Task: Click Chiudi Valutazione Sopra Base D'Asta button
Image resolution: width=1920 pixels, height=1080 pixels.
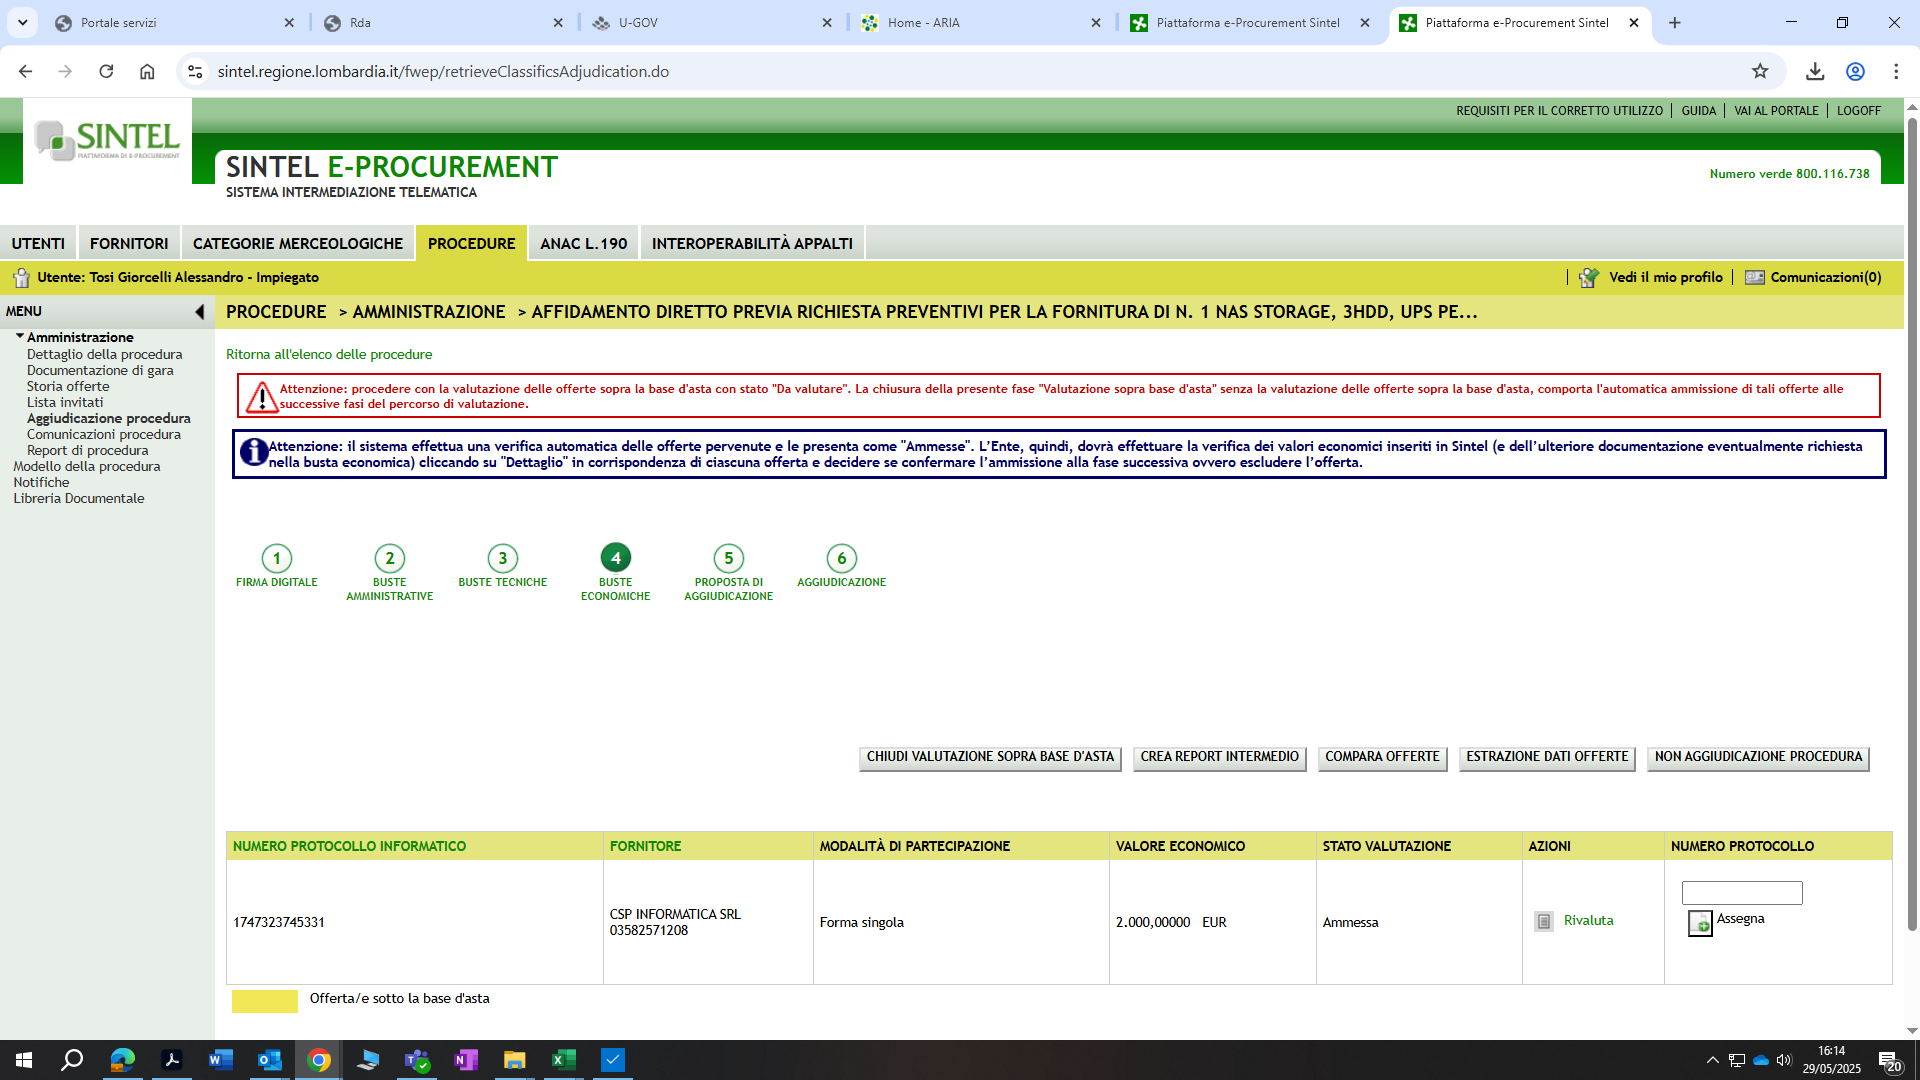Action: (x=989, y=757)
